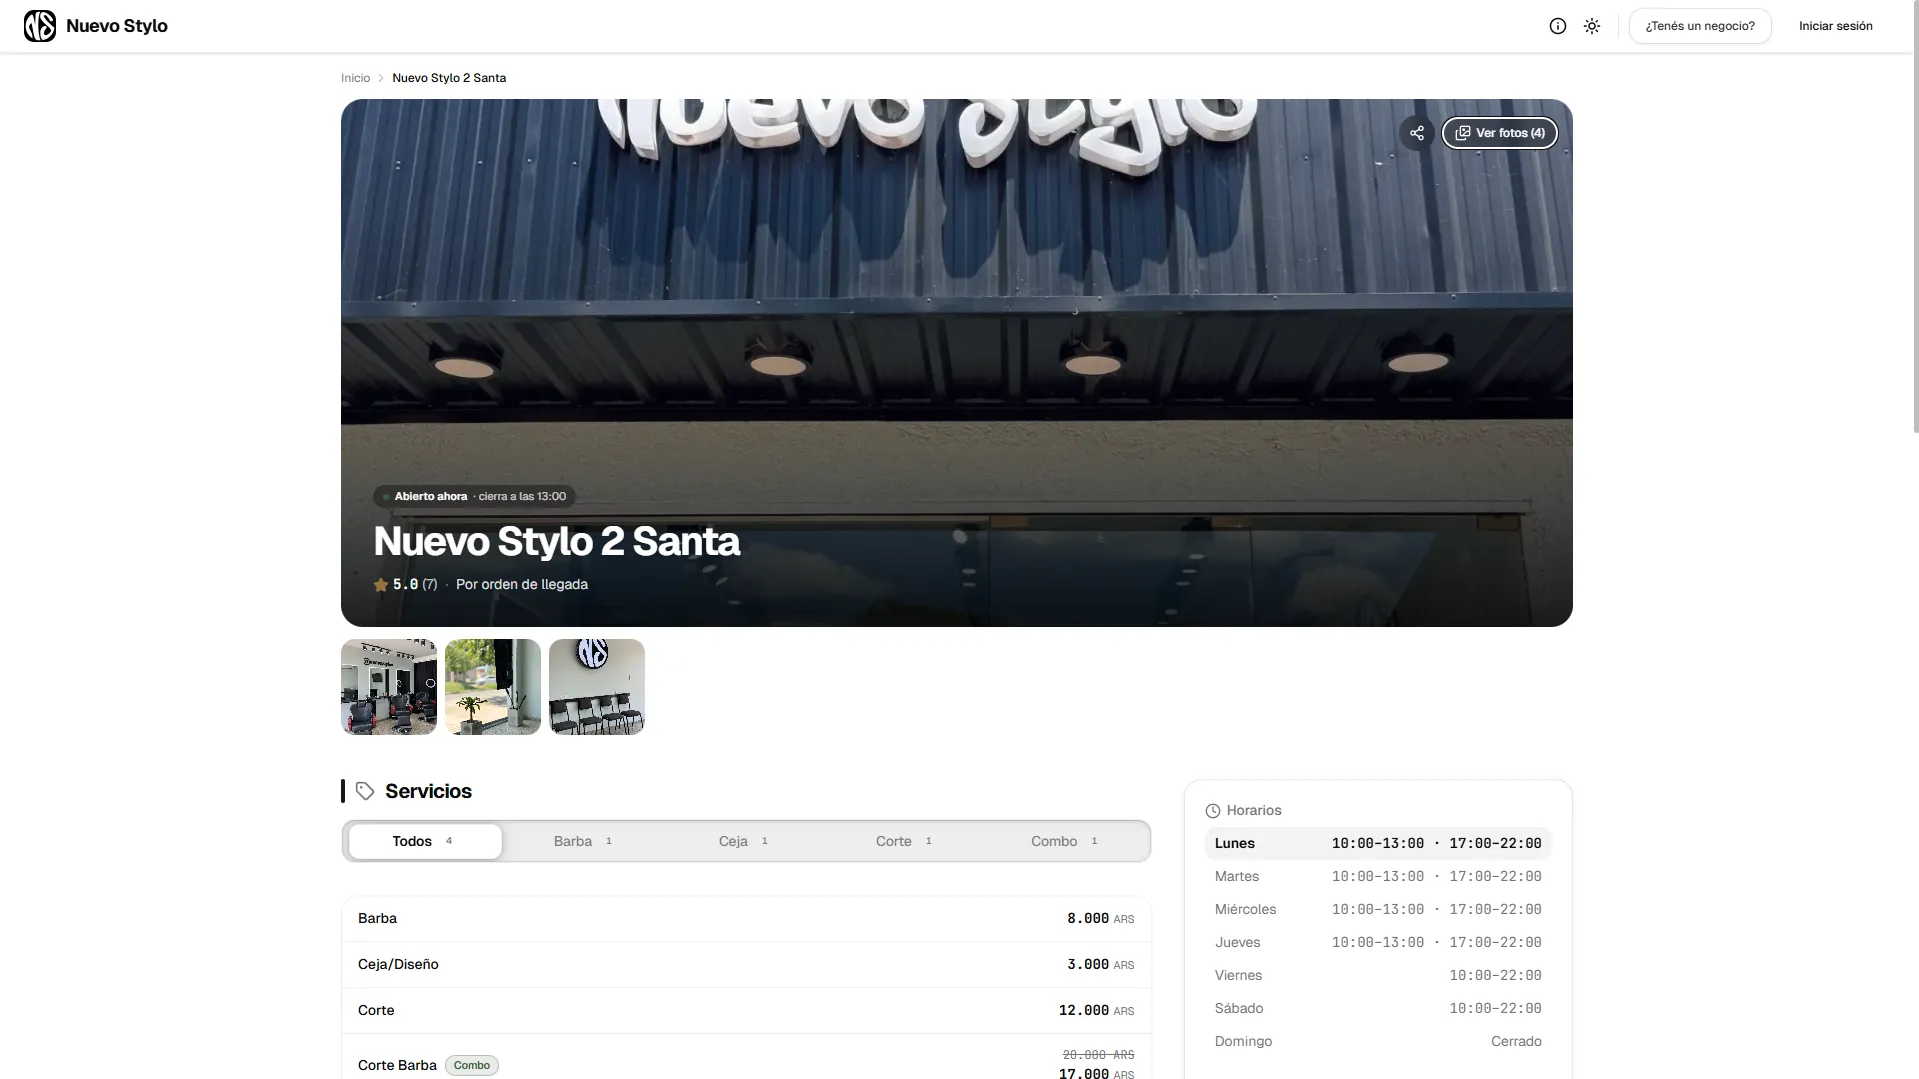Select the Lunes schedule row
This screenshot has width=1919, height=1079.
click(1378, 843)
